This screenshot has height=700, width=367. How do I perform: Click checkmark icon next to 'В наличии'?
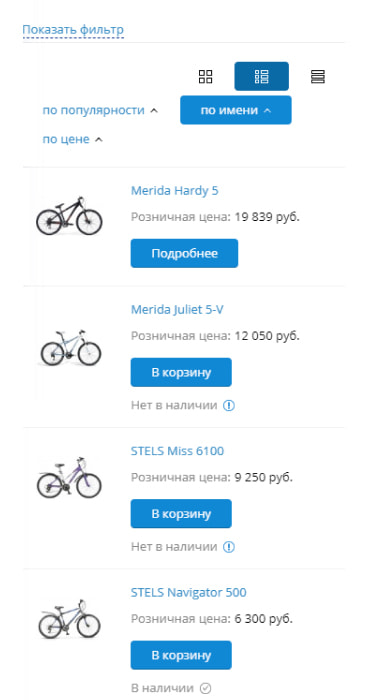tap(205, 688)
